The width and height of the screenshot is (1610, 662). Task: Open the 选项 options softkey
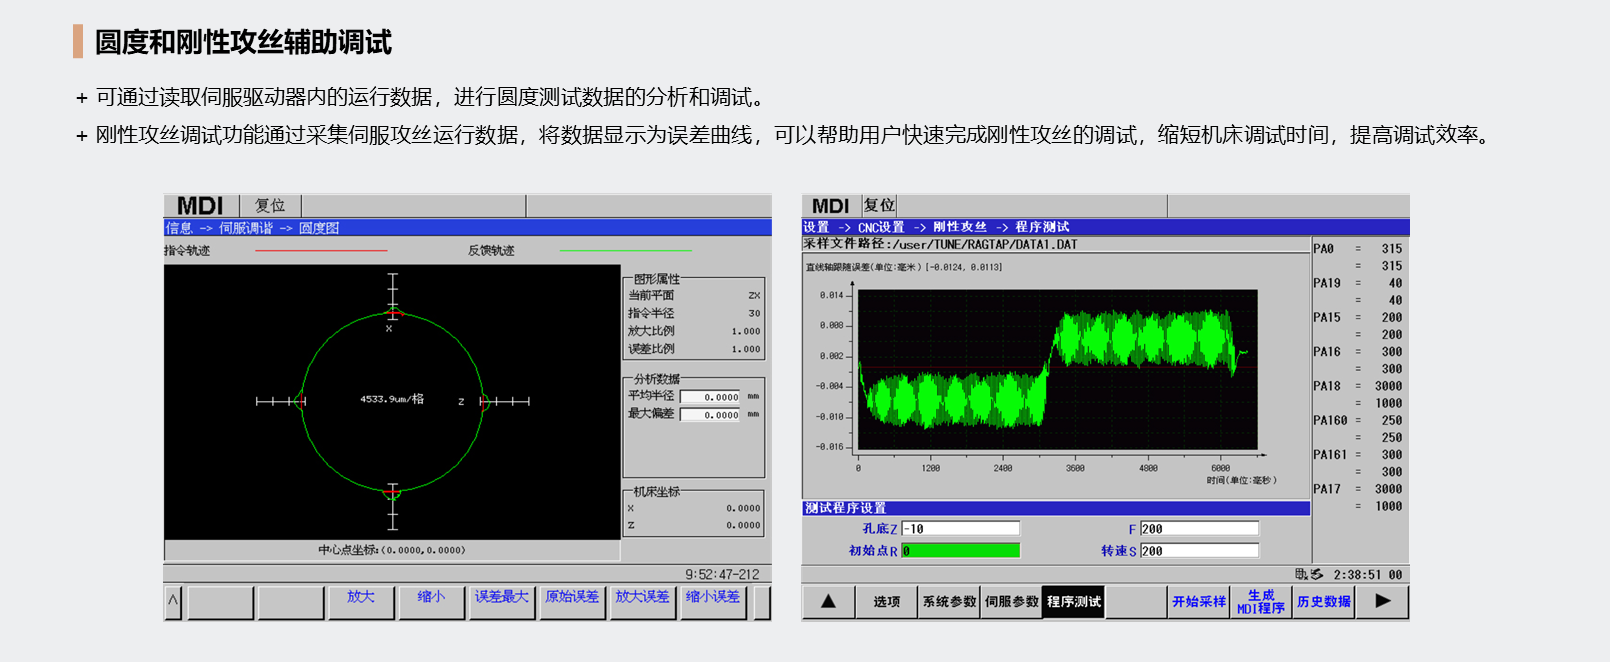(x=886, y=601)
